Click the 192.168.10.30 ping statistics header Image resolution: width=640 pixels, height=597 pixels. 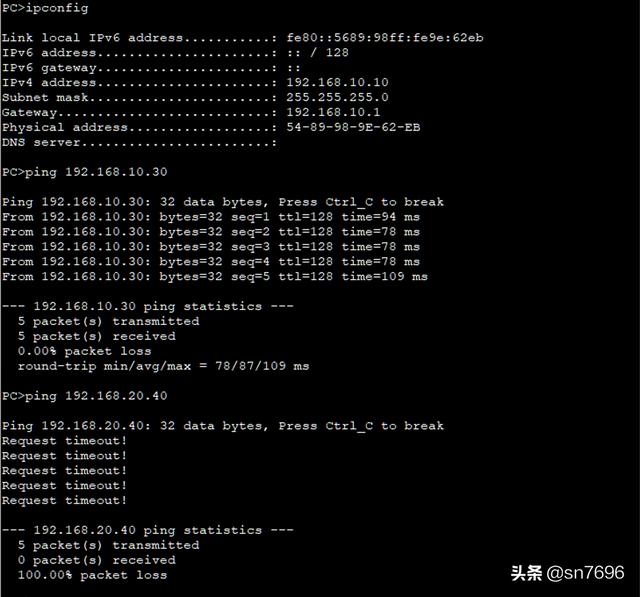[147, 306]
